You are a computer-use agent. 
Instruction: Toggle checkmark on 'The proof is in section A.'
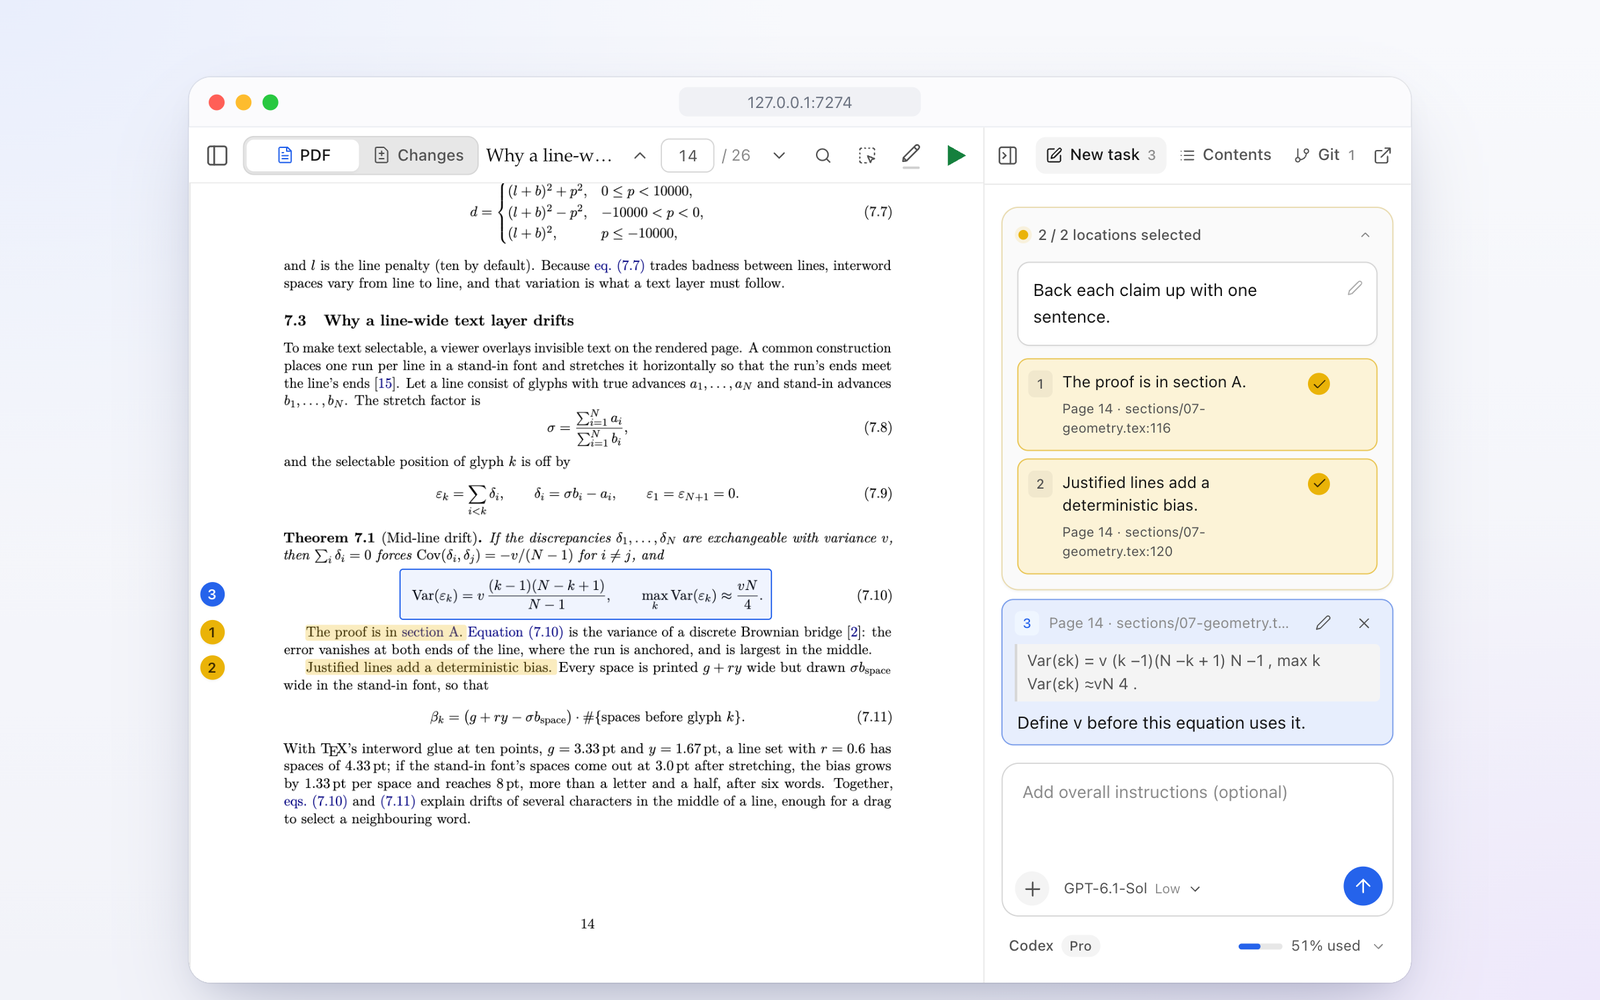click(1319, 384)
